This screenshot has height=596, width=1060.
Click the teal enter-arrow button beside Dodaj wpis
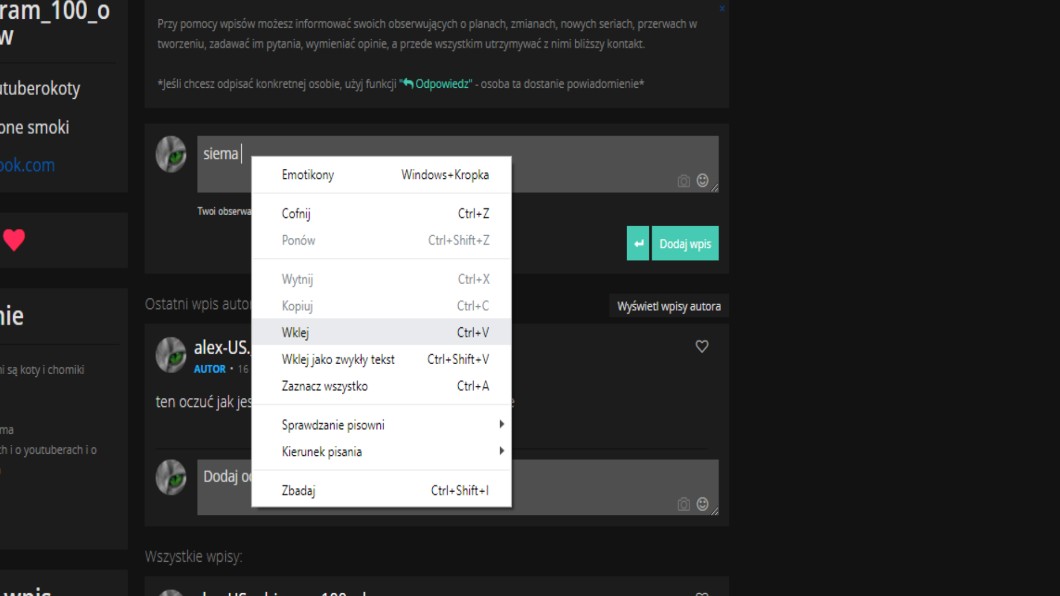[x=638, y=243]
